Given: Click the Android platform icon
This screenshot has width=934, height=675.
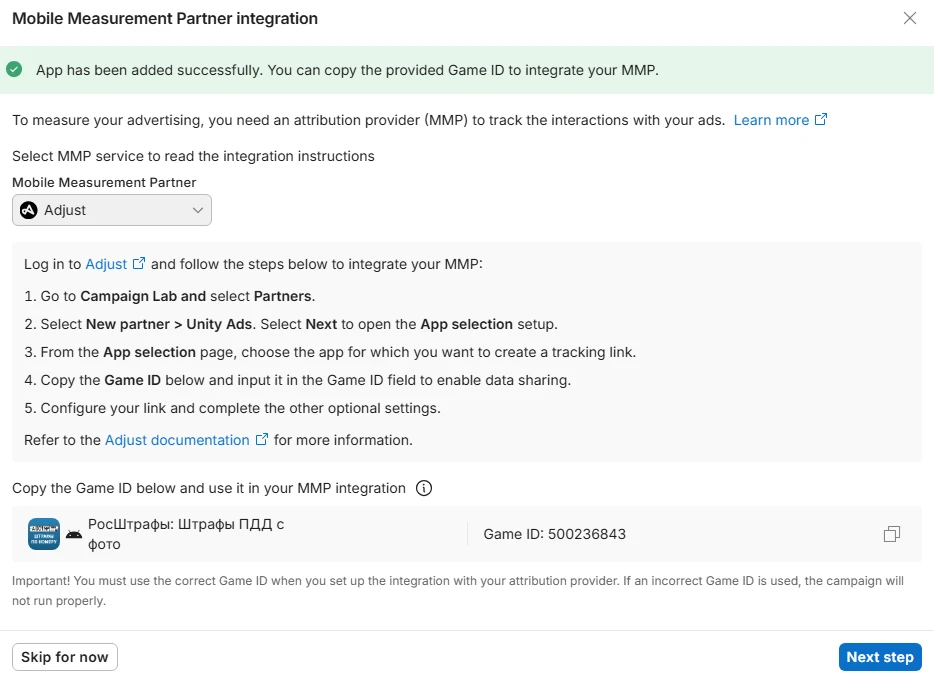Looking at the screenshot, I should 74,534.
